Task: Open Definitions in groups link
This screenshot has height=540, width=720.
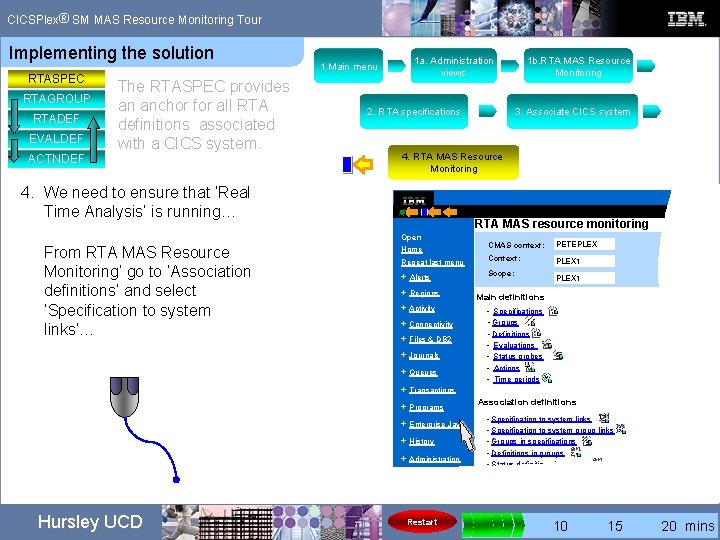Action: click(528, 453)
